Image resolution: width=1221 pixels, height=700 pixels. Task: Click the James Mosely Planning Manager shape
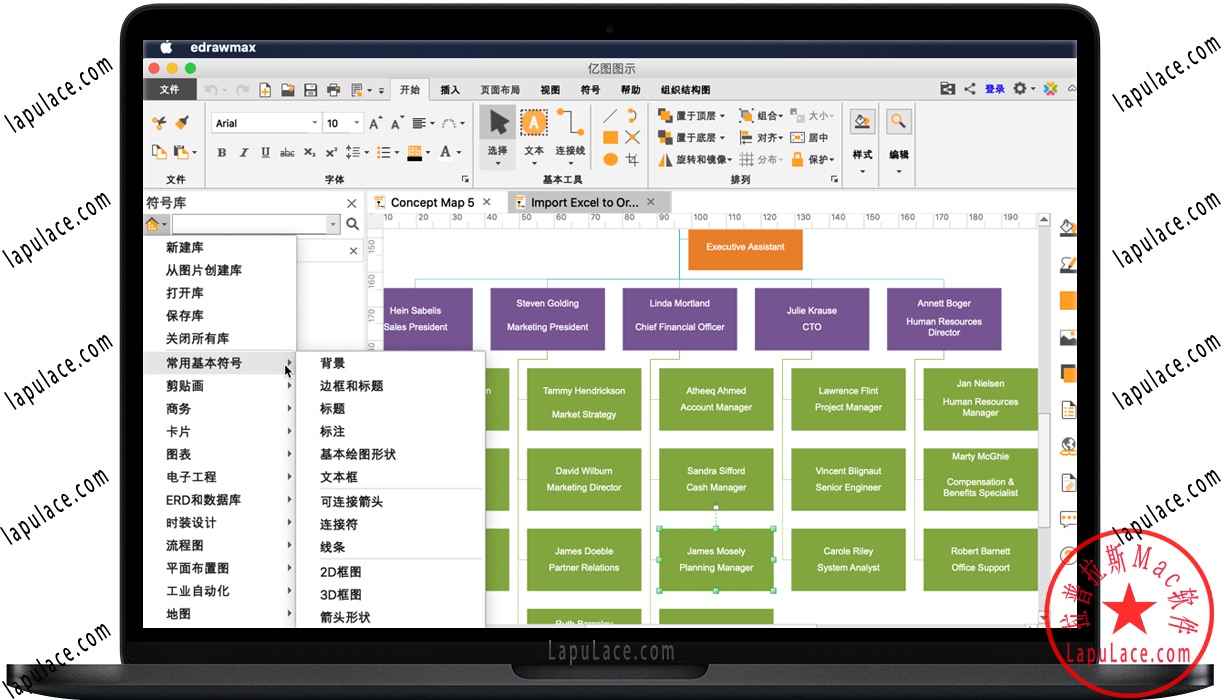tap(715, 559)
